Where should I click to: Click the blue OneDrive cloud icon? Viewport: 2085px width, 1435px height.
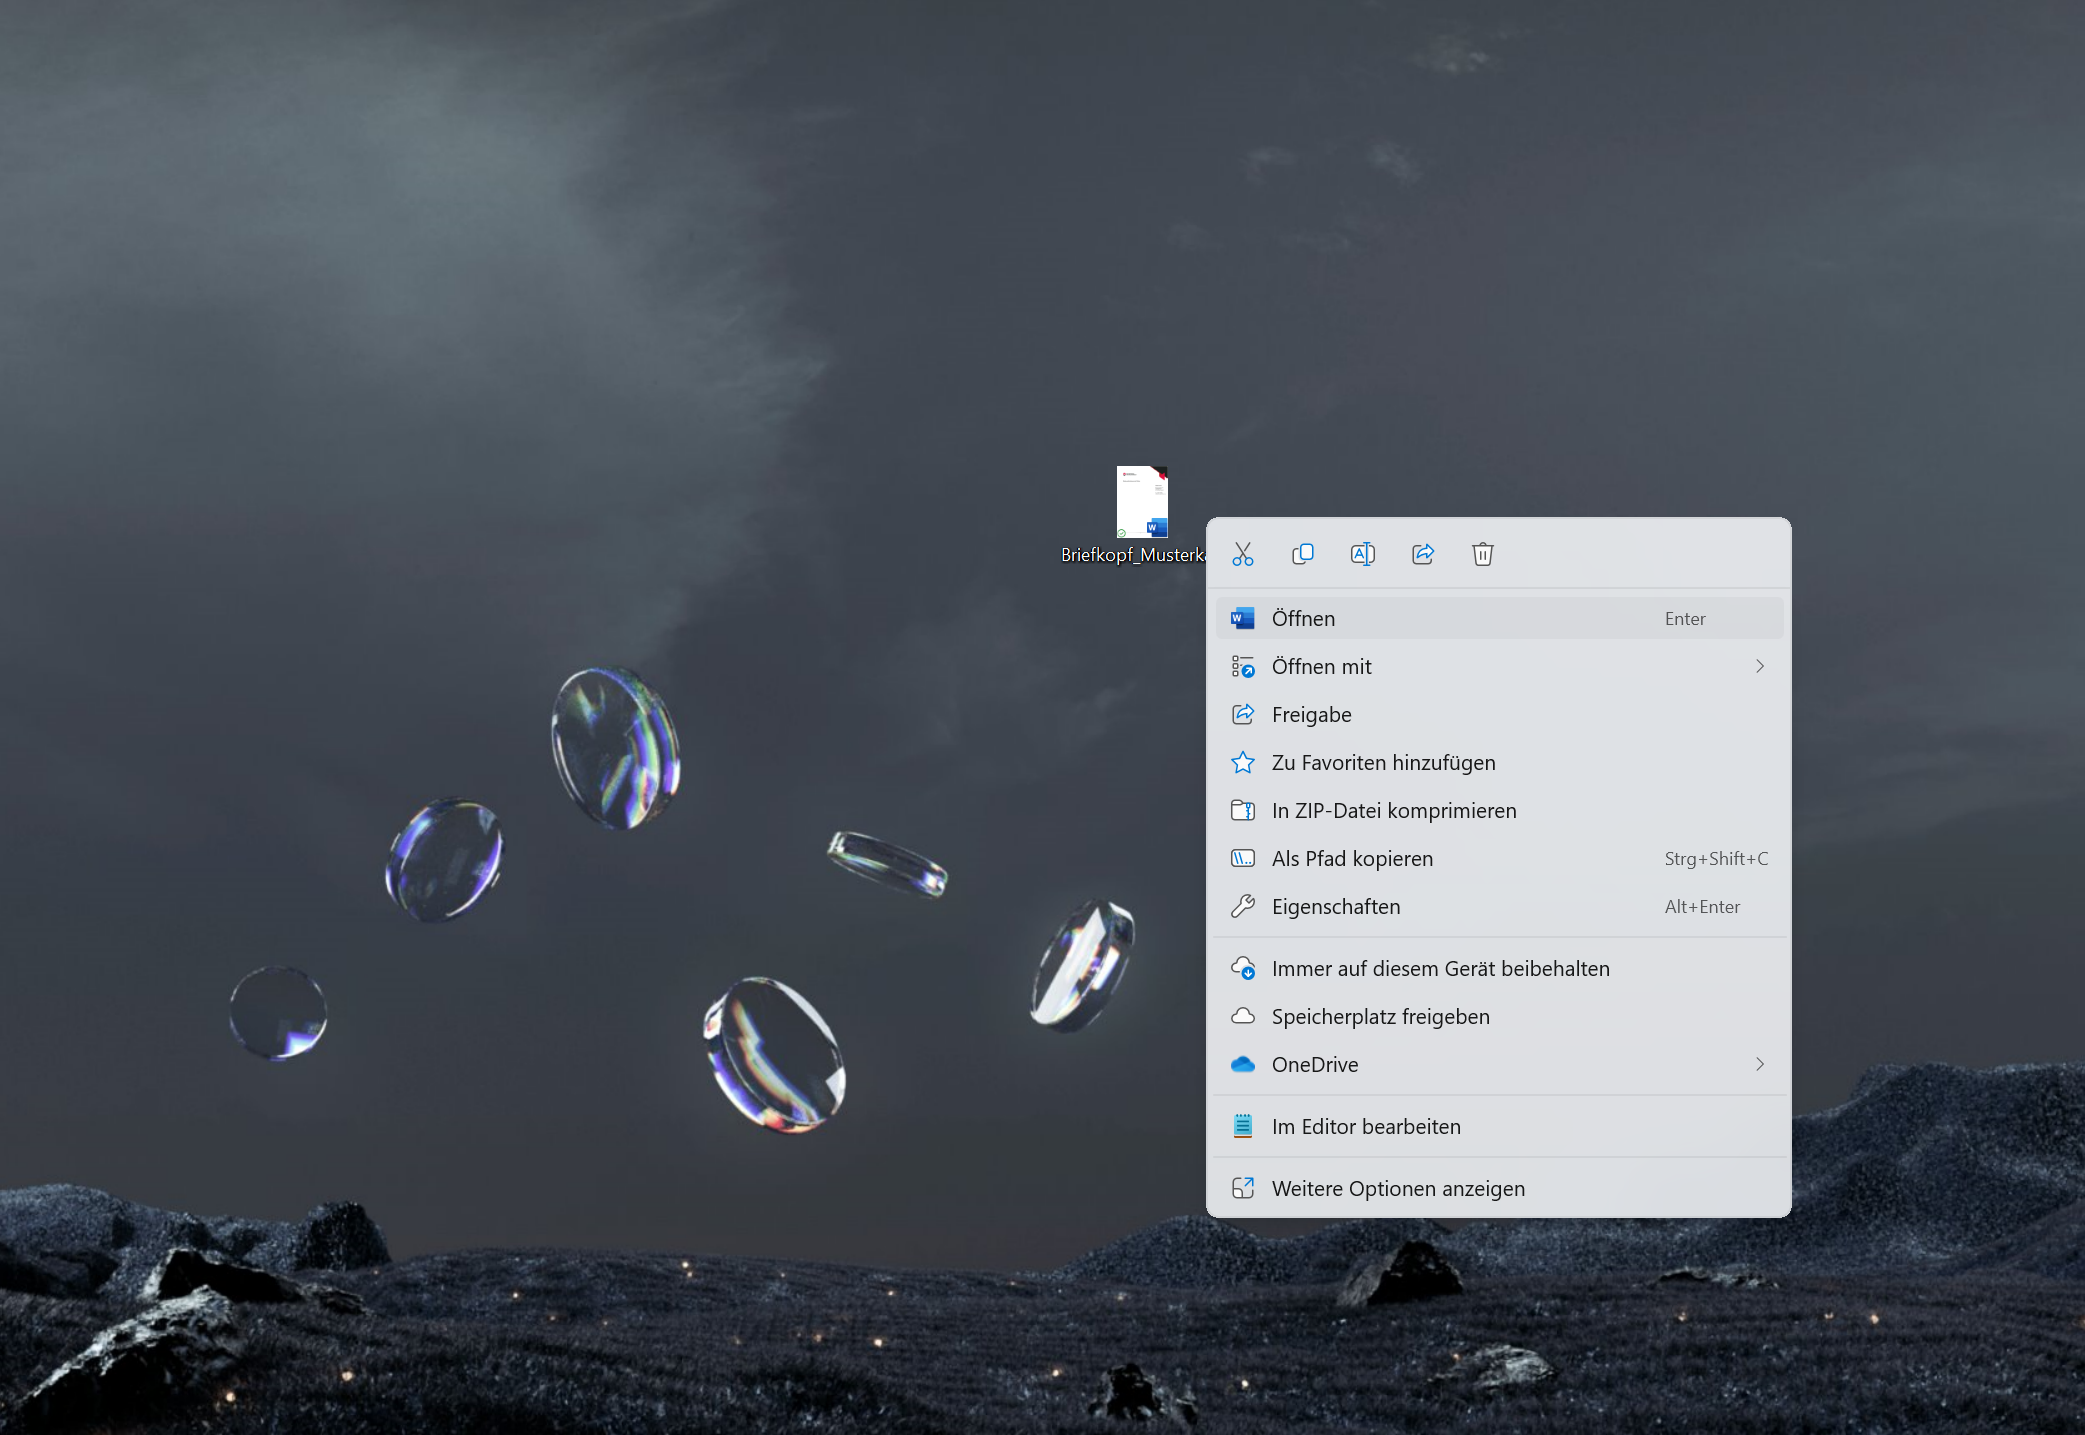point(1242,1065)
